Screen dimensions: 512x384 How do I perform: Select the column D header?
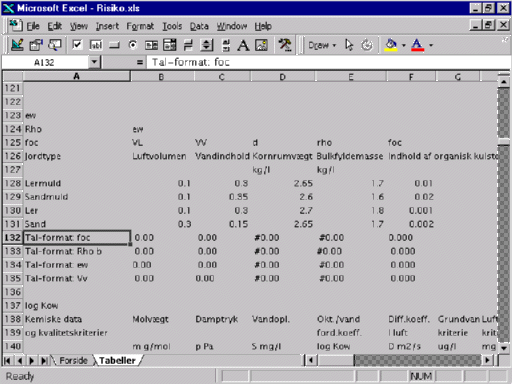click(x=282, y=77)
